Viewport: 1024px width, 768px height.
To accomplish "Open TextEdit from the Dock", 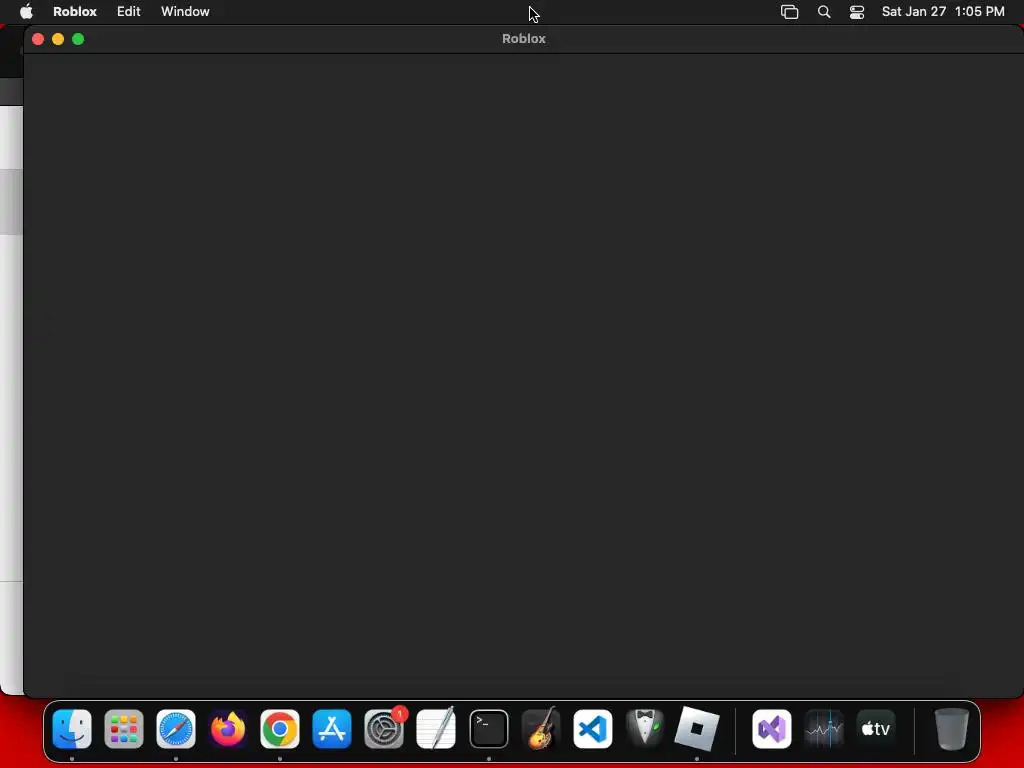I will [x=436, y=729].
